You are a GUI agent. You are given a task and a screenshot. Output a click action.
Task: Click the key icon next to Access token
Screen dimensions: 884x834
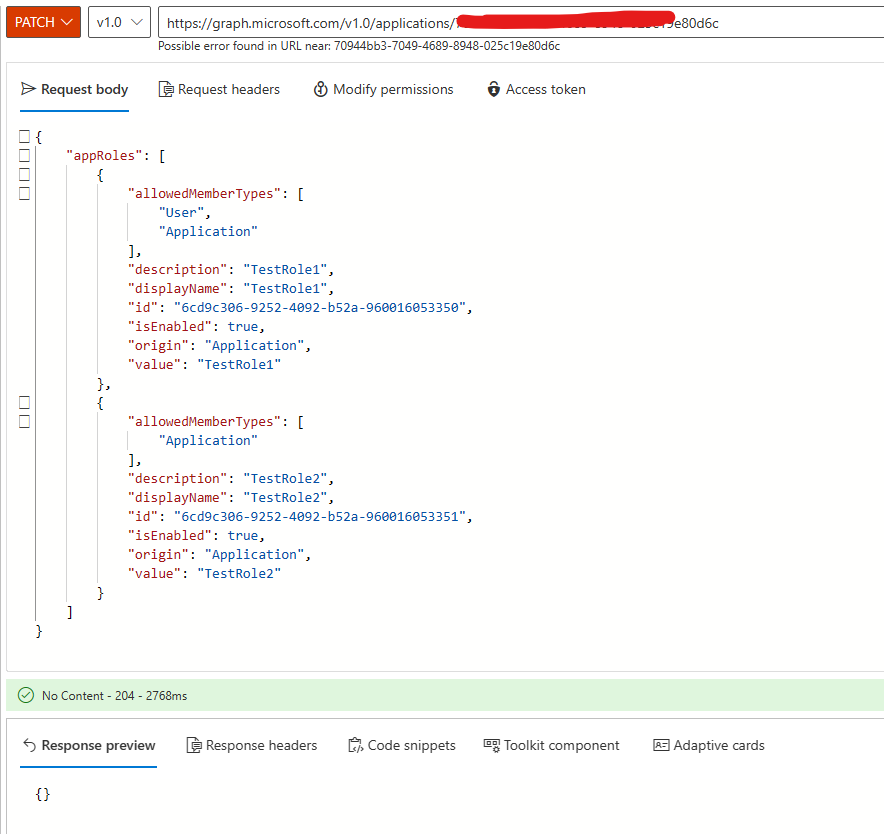click(x=493, y=89)
